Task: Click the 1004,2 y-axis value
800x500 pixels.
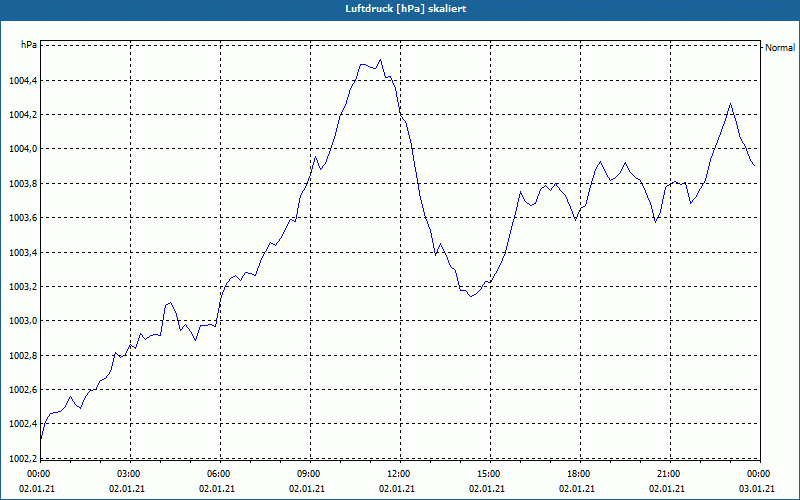Action: 22,114
